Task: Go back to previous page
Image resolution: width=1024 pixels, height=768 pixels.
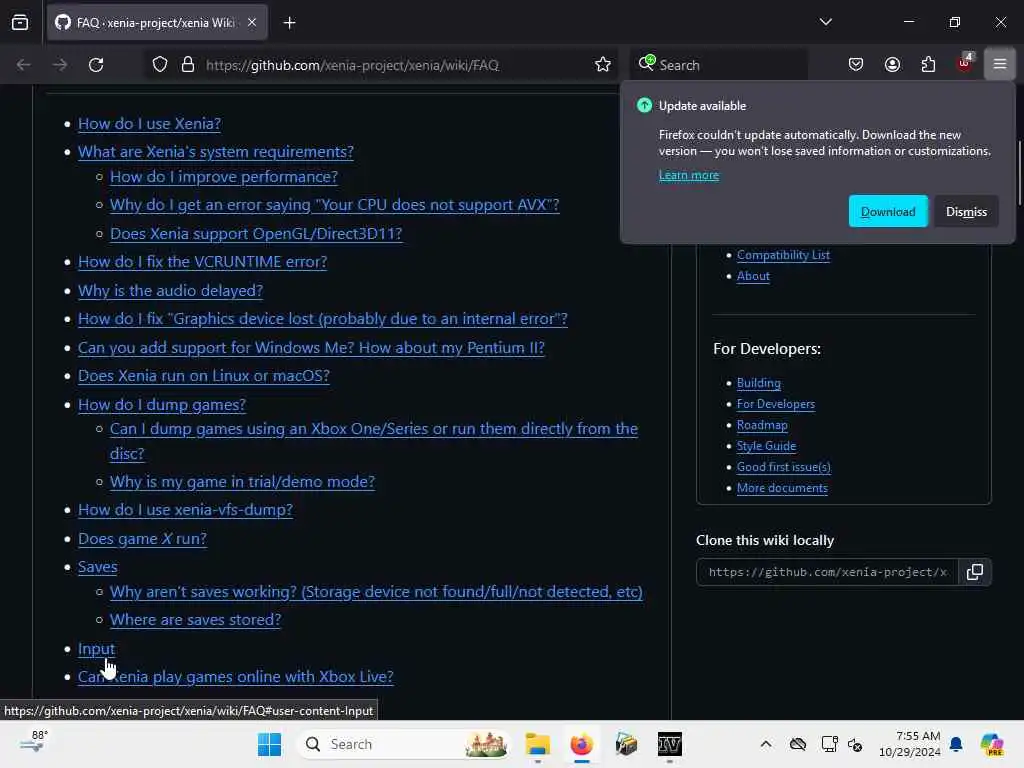Action: click(24, 65)
